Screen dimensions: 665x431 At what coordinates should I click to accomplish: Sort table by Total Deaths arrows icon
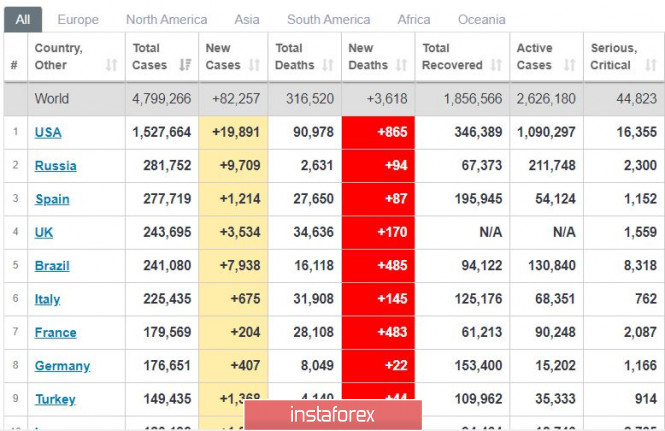(327, 66)
